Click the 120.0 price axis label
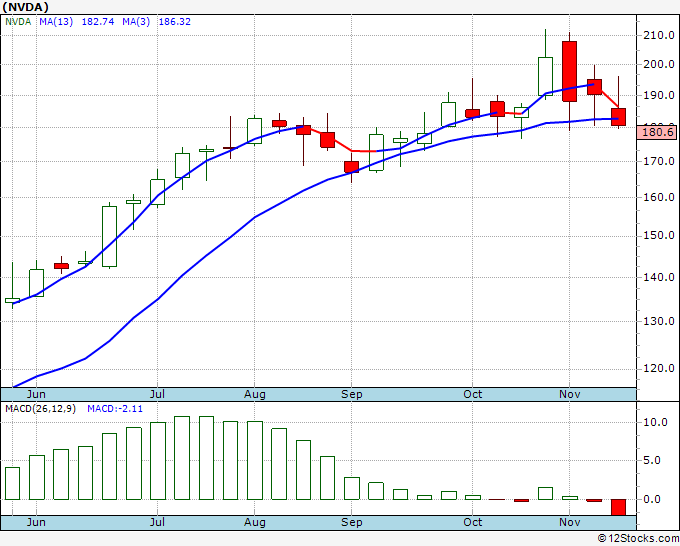680x546 pixels. click(x=658, y=369)
